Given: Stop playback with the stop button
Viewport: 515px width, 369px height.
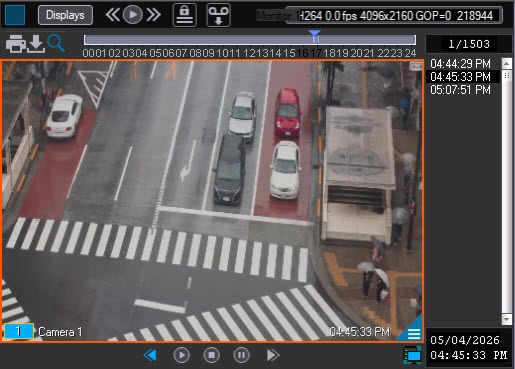Looking at the screenshot, I should [212, 355].
